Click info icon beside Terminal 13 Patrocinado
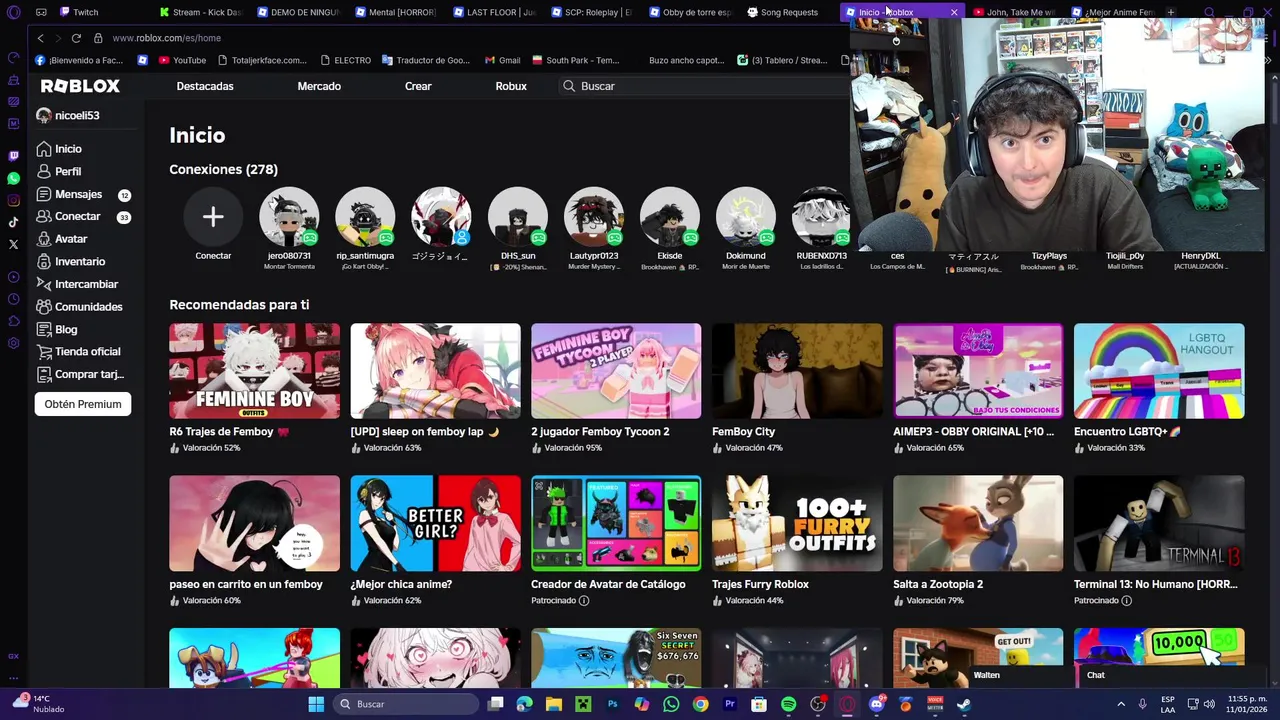1280x720 pixels. 1126,601
